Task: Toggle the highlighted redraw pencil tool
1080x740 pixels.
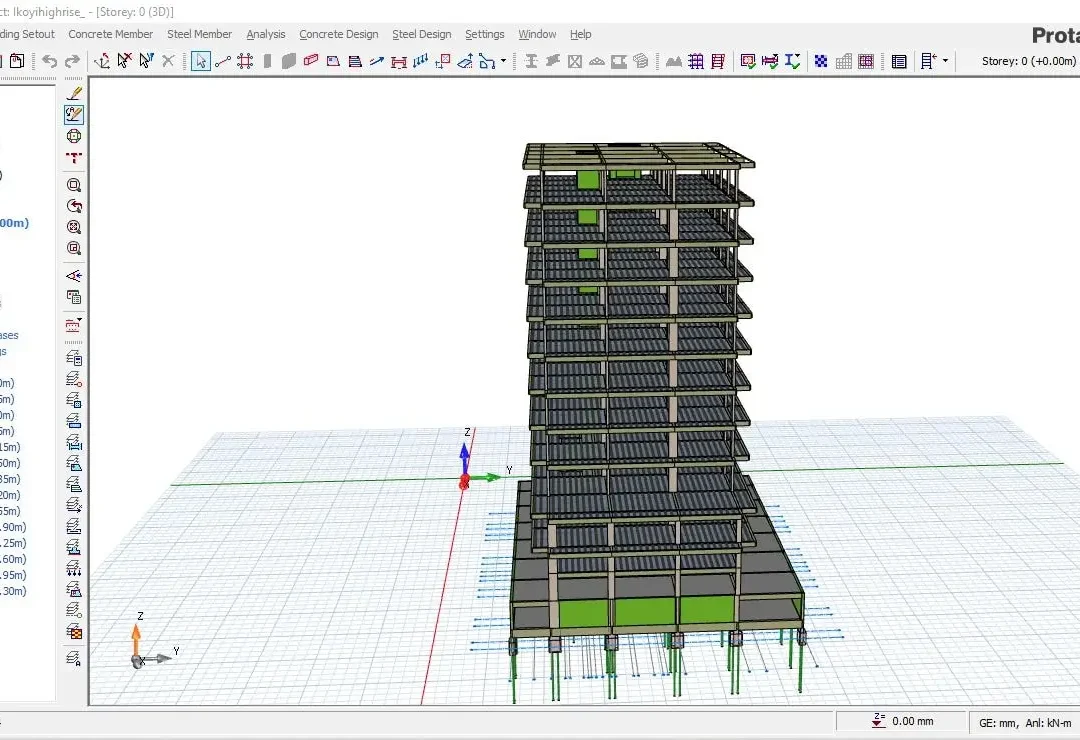Action: [x=74, y=114]
